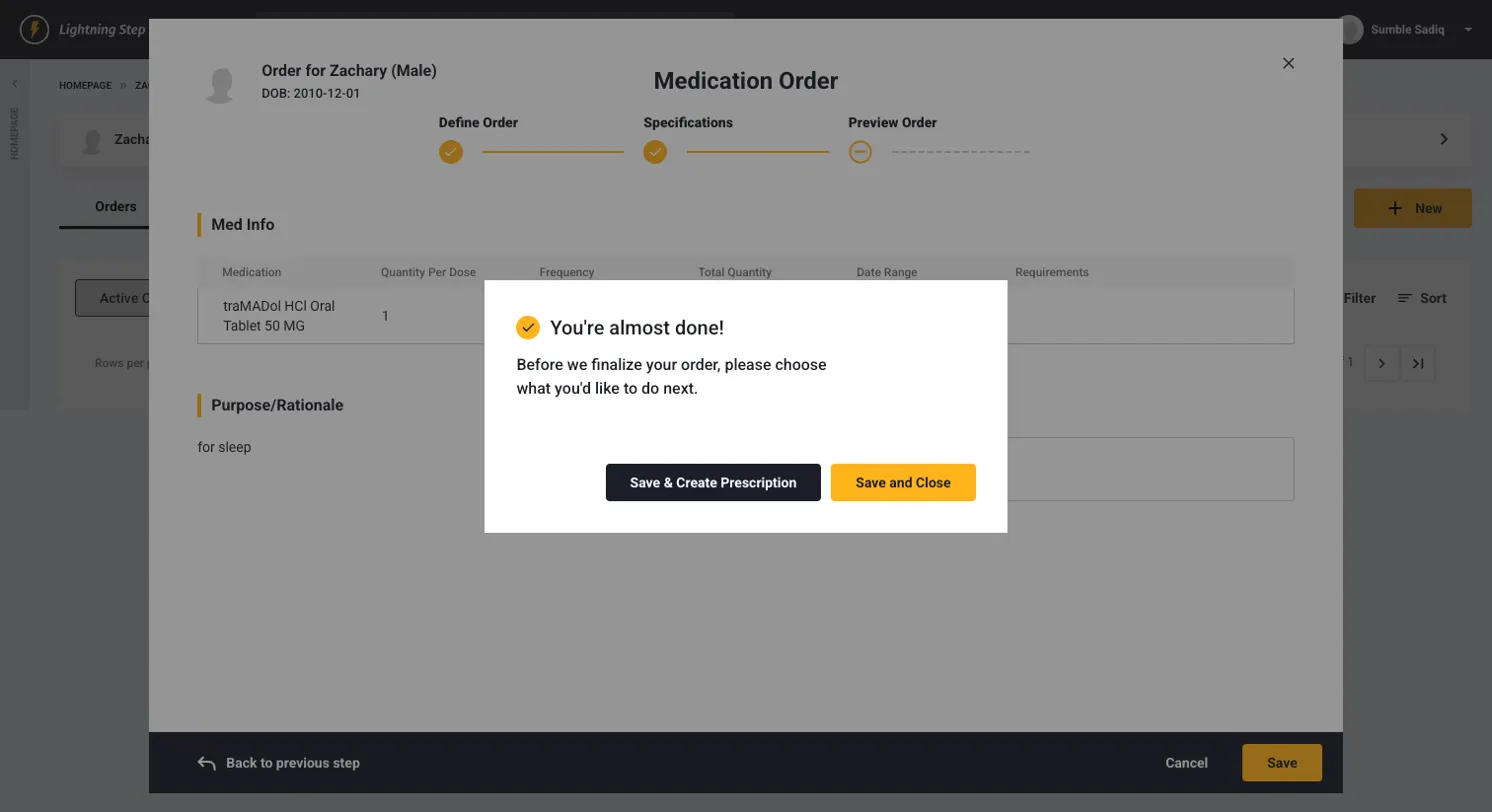Choose Save and Close
The image size is (1492, 812).
click(x=902, y=482)
